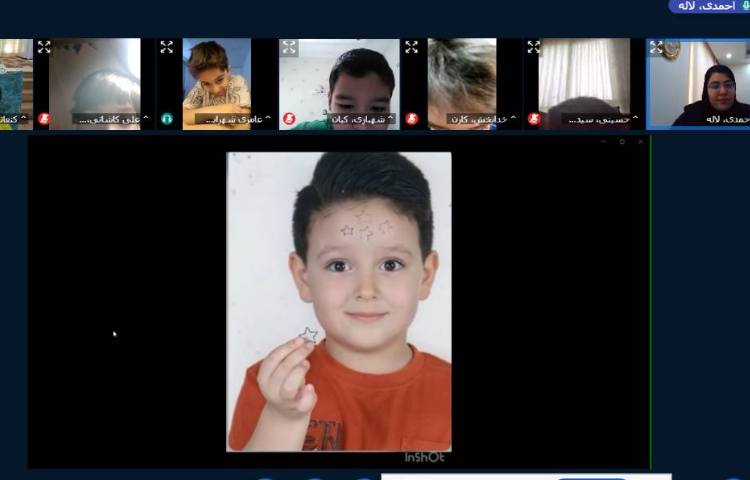Click the shared photo of the boy in orange shirt
The image size is (750, 480).
coord(339,302)
